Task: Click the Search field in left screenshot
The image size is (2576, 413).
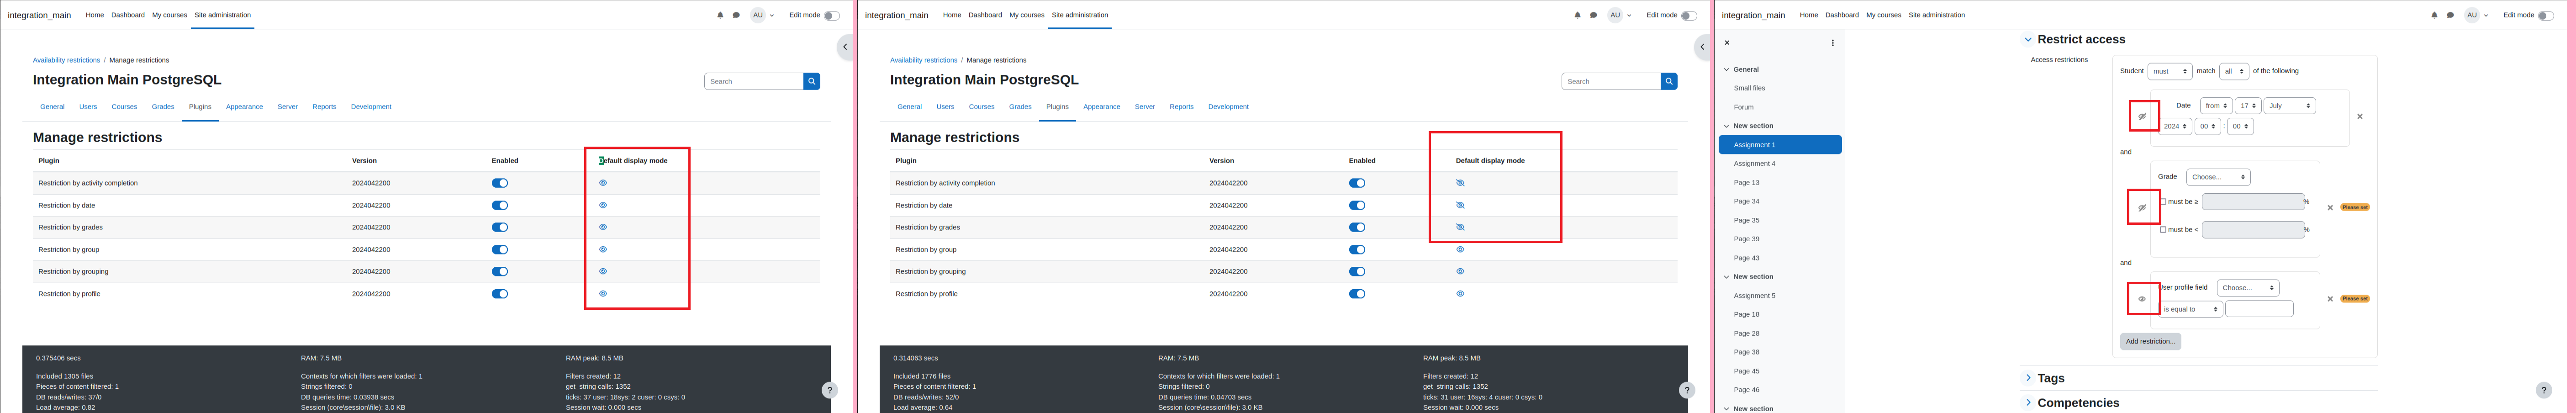Action: 754,81
